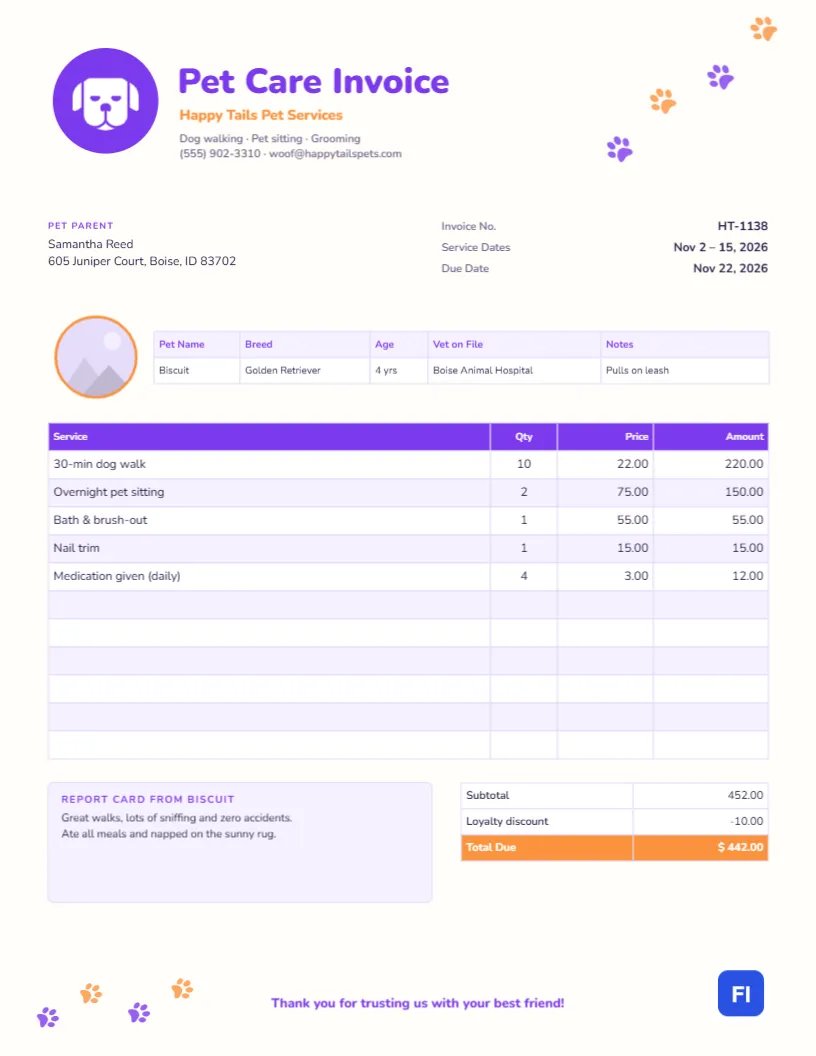Click the 'Due Date' label
This screenshot has height=1056, width=816.
pyautogui.click(x=465, y=268)
